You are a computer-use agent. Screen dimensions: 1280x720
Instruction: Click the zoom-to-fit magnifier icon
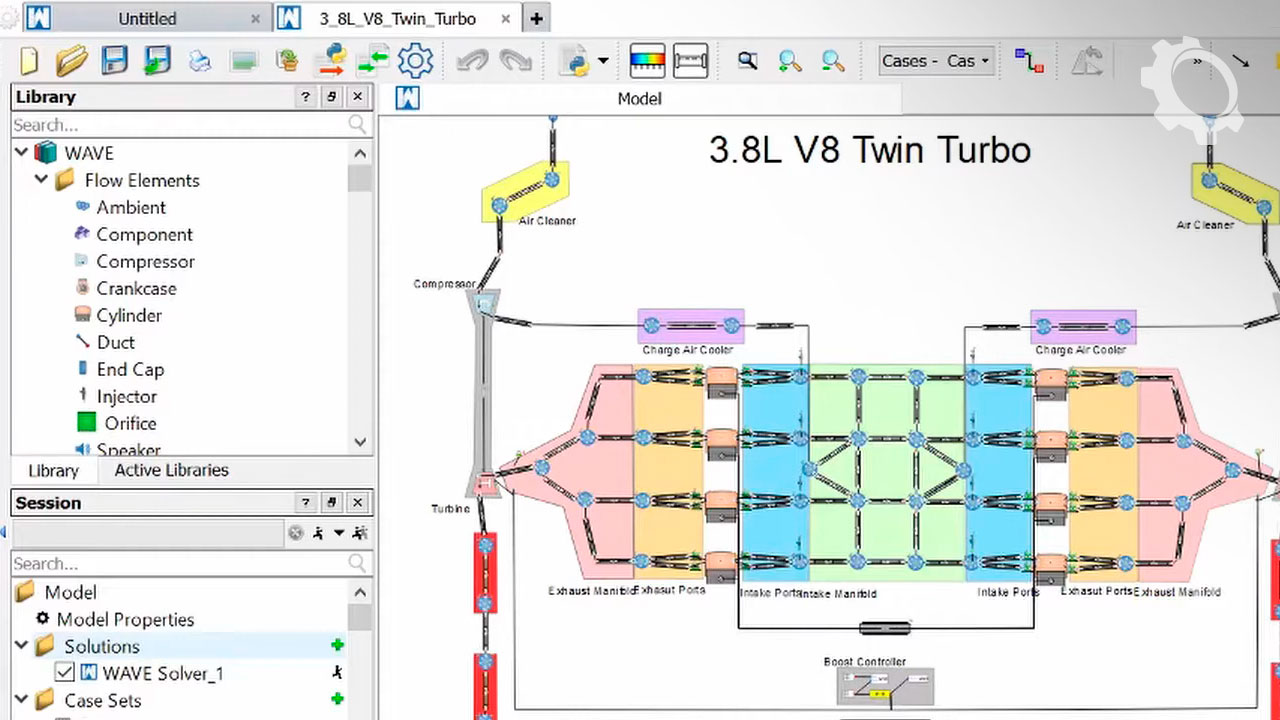pos(747,61)
